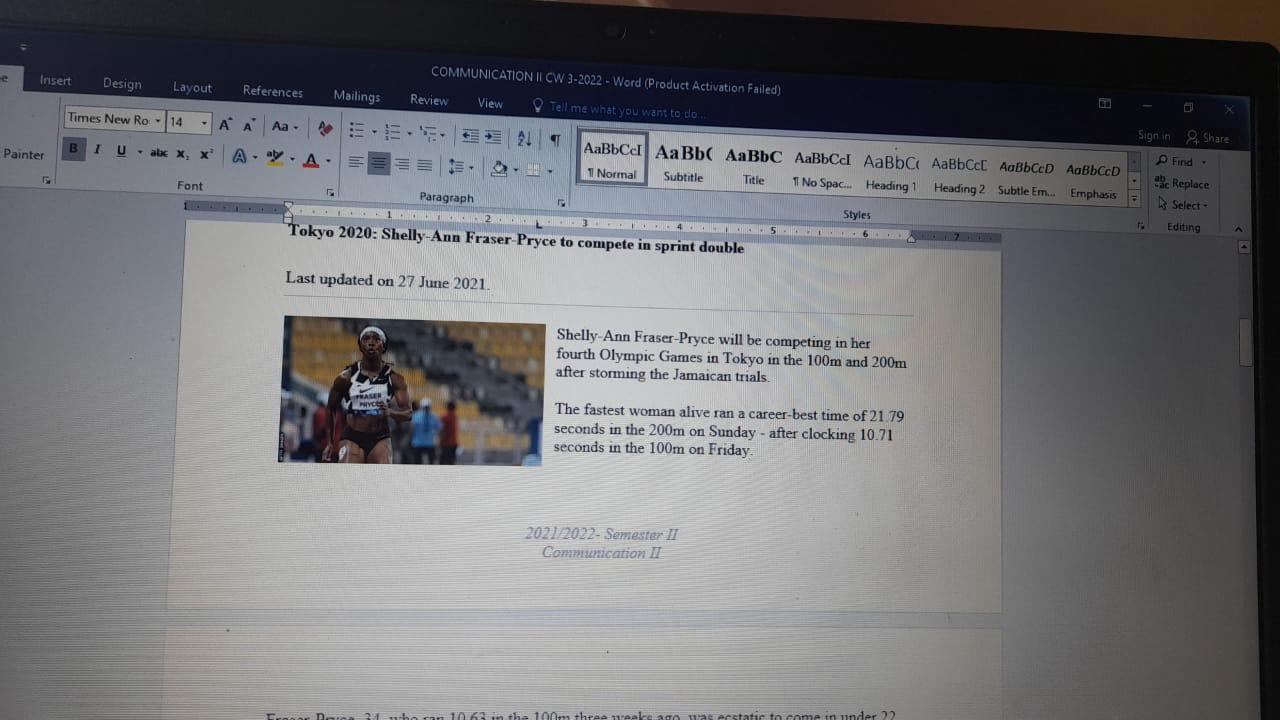Apply bulleted list

click(356, 130)
